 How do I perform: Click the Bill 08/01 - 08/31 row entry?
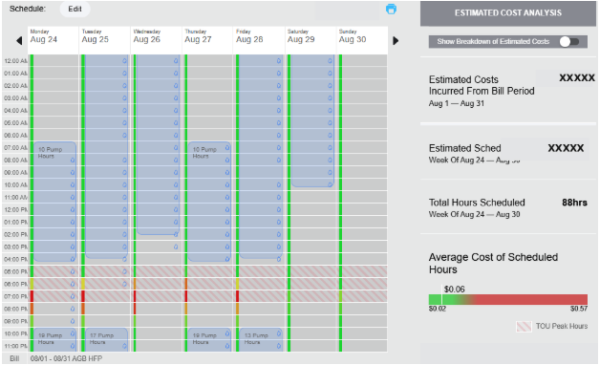coord(195,358)
